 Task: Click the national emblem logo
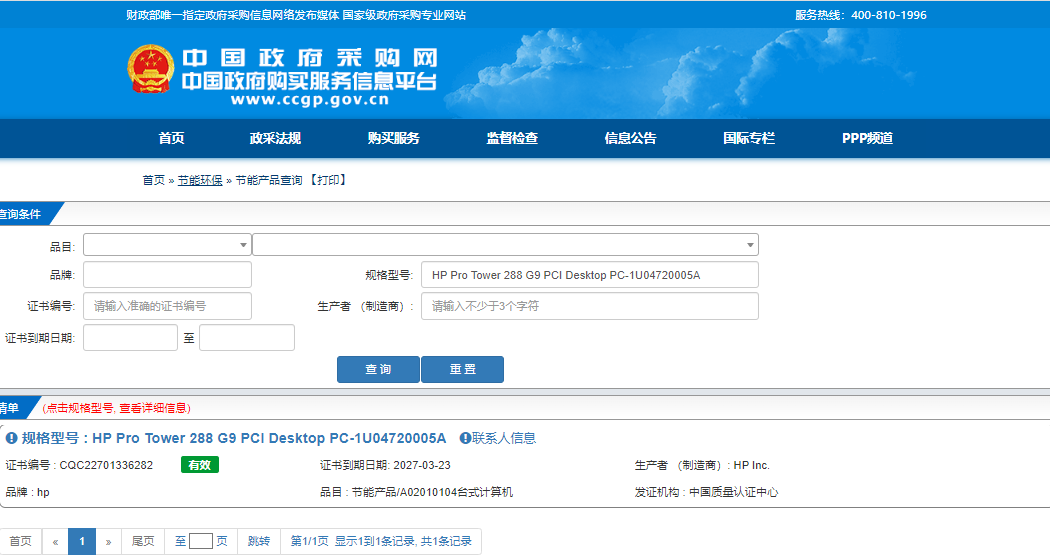151,68
